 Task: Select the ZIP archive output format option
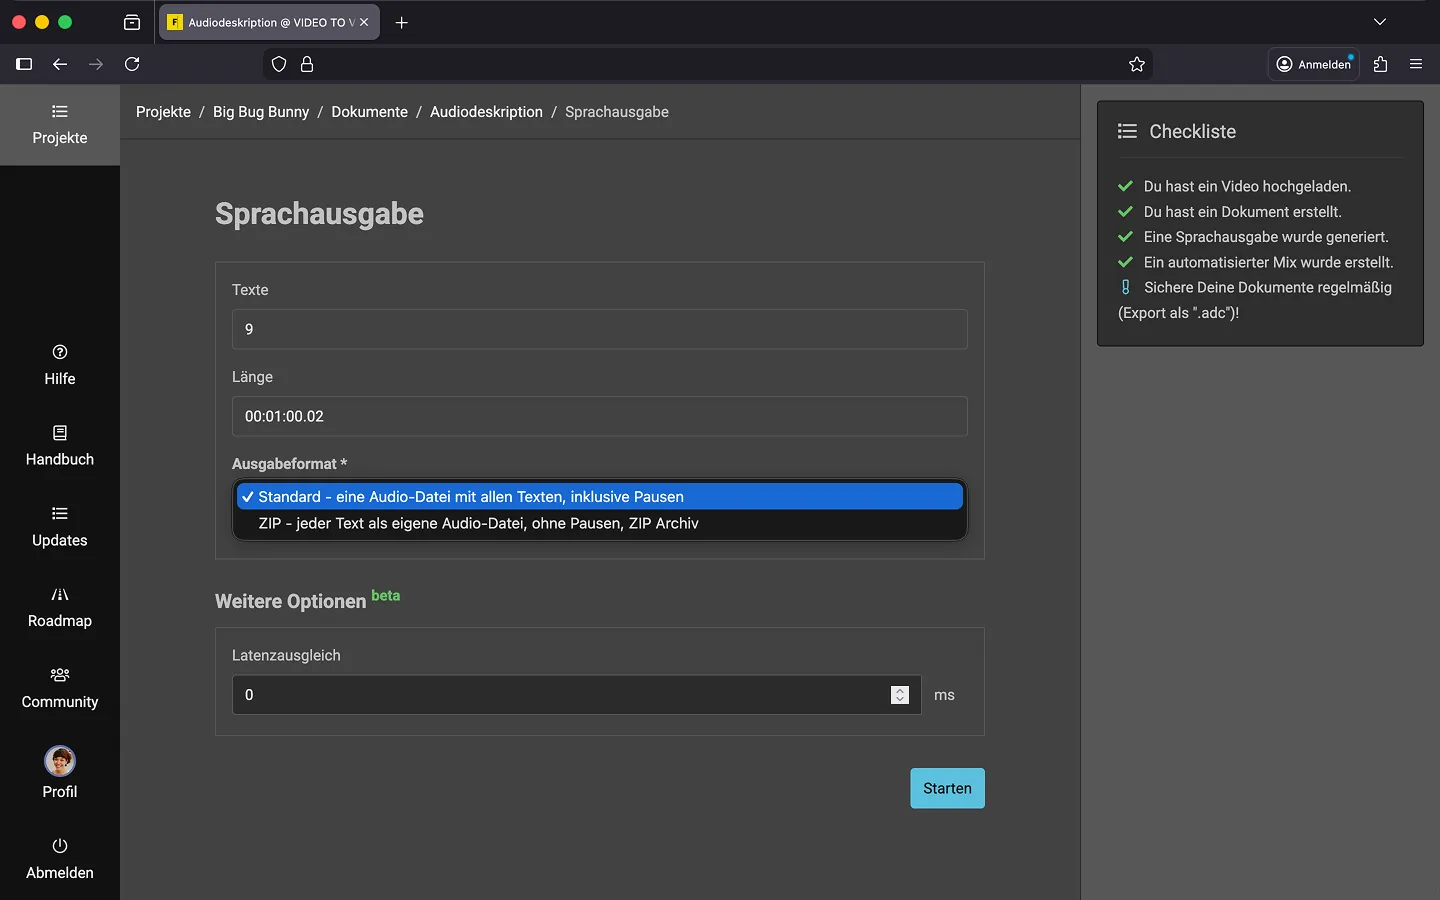(478, 523)
